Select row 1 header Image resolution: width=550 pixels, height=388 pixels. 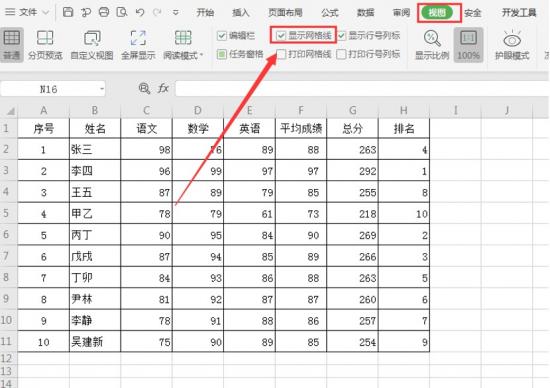tap(8, 128)
